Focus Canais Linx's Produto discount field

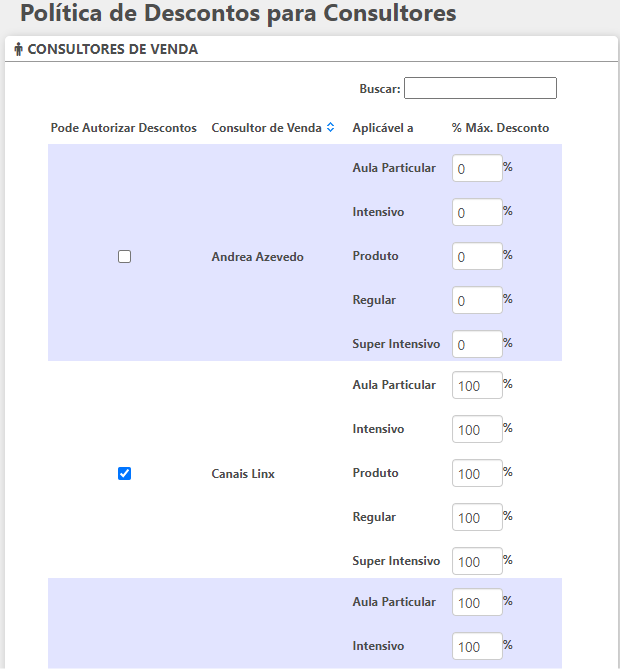coord(477,474)
